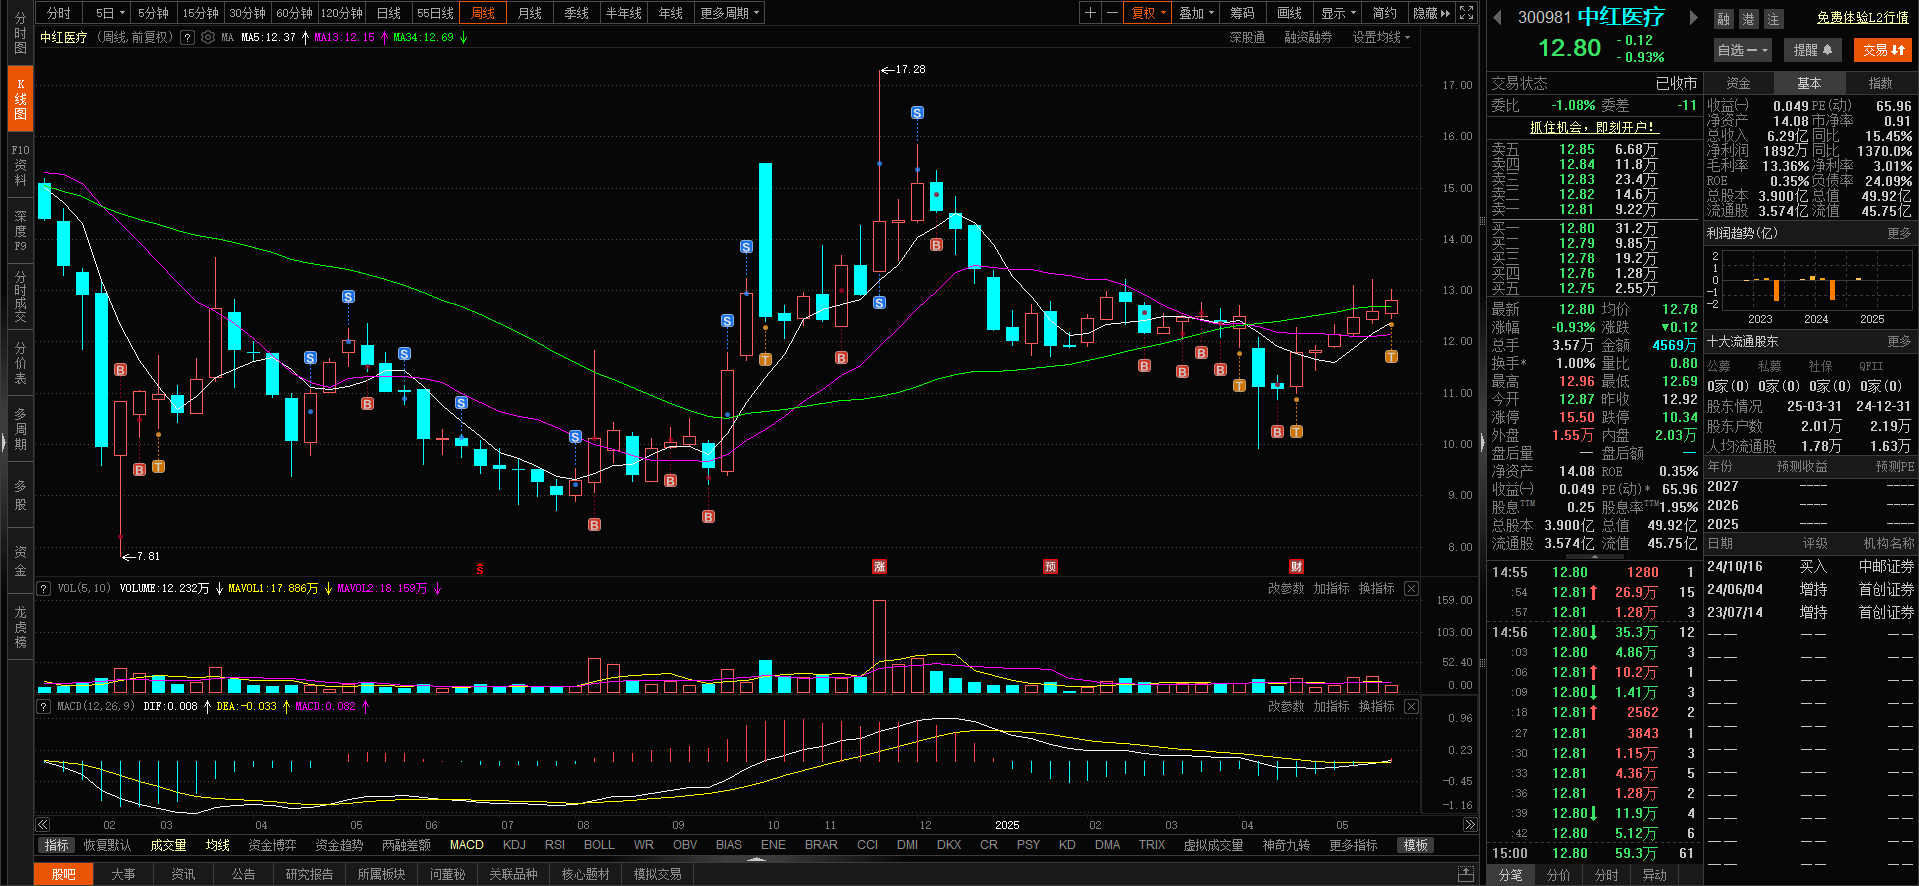Open 分价表 in left sidebar

pyautogui.click(x=20, y=363)
